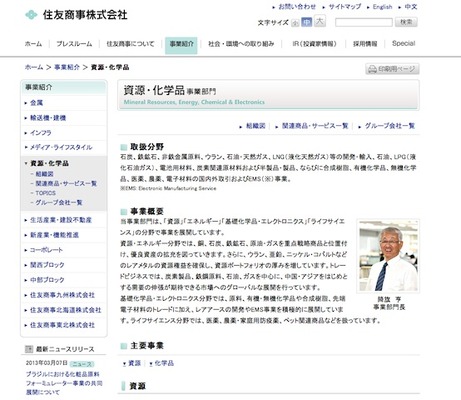The width and height of the screenshot is (461, 400).
Task: Open サイトマップ link
Action: click(345, 7)
